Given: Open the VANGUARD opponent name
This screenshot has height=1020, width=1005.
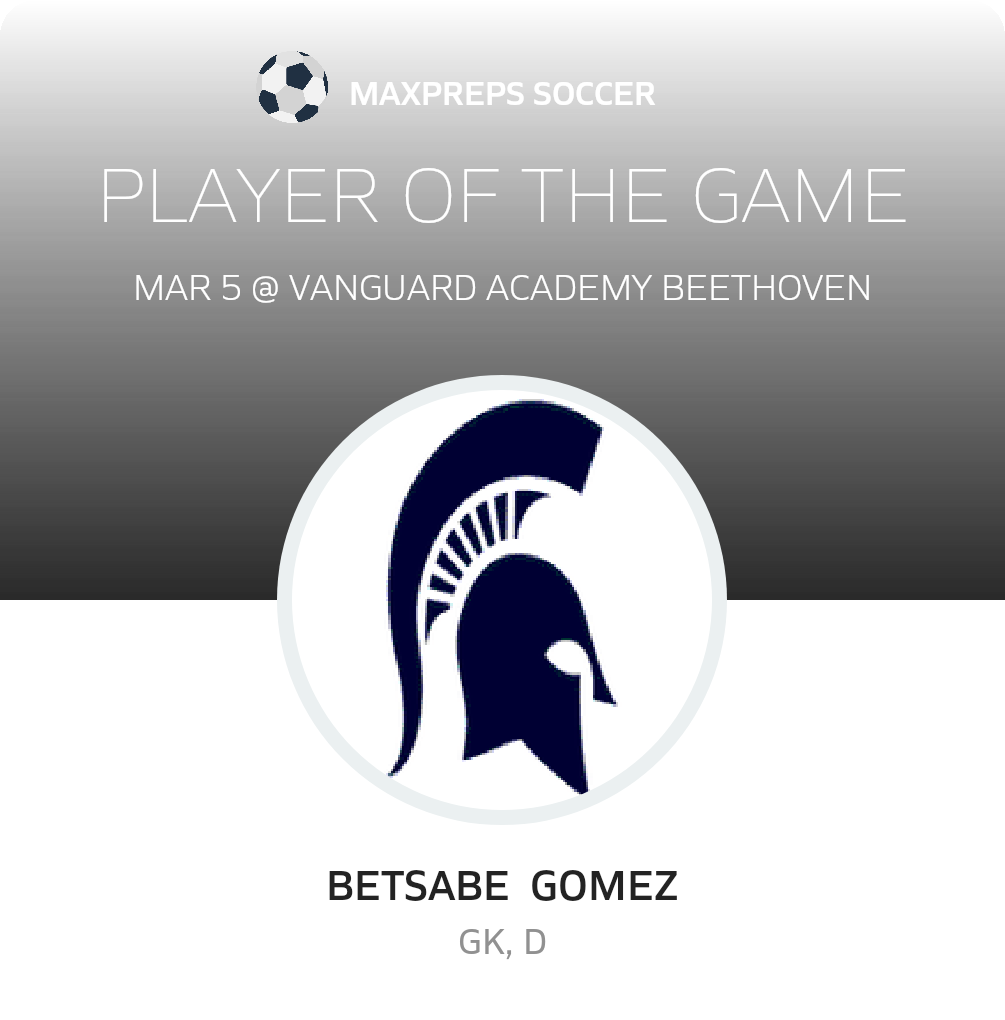Looking at the screenshot, I should 383,288.
